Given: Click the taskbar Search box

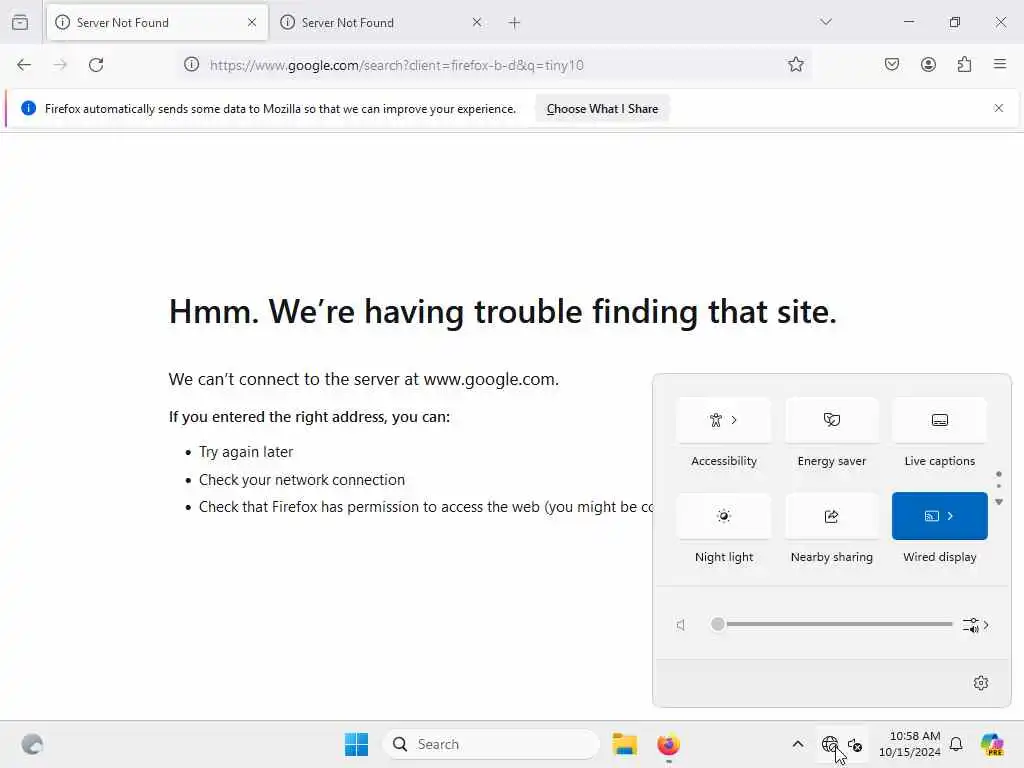Looking at the screenshot, I should click(x=492, y=744).
